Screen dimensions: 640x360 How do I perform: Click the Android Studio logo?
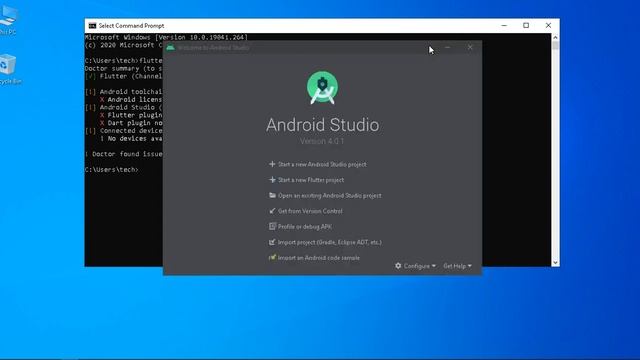(322, 88)
